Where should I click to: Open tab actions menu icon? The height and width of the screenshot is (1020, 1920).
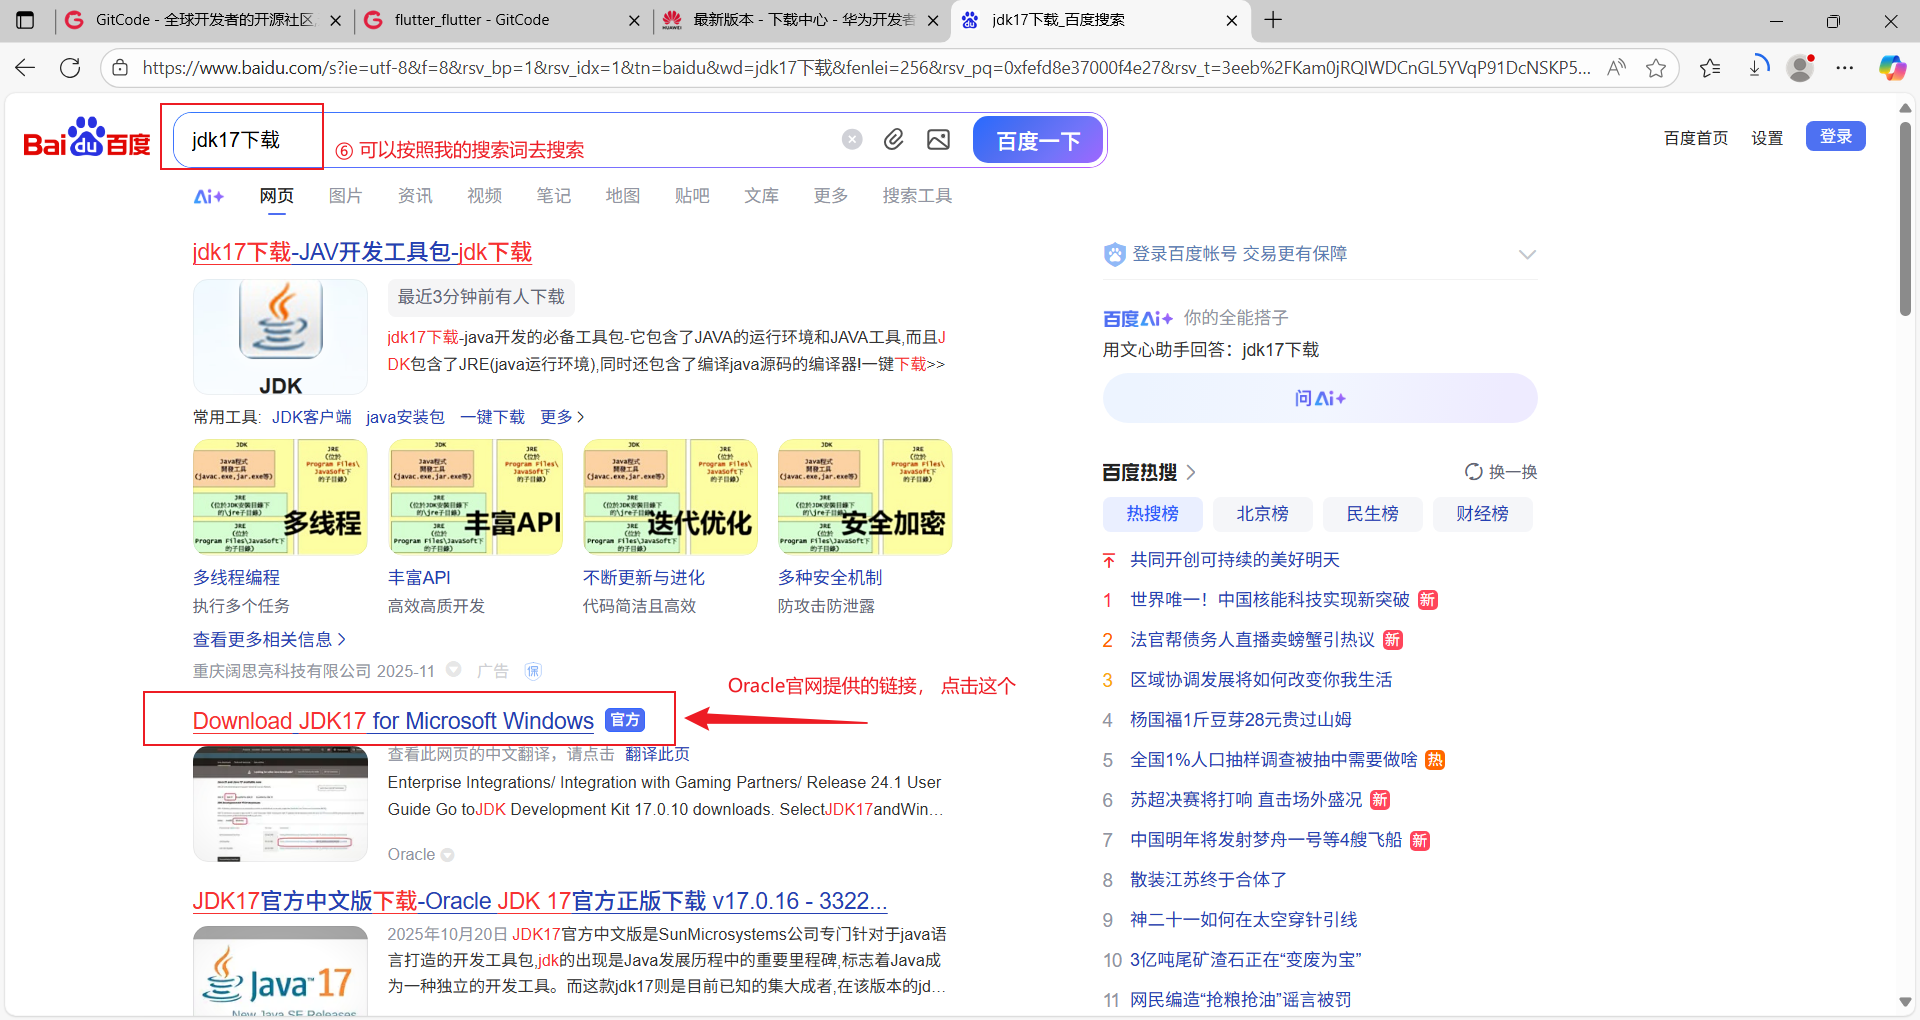coord(25,20)
